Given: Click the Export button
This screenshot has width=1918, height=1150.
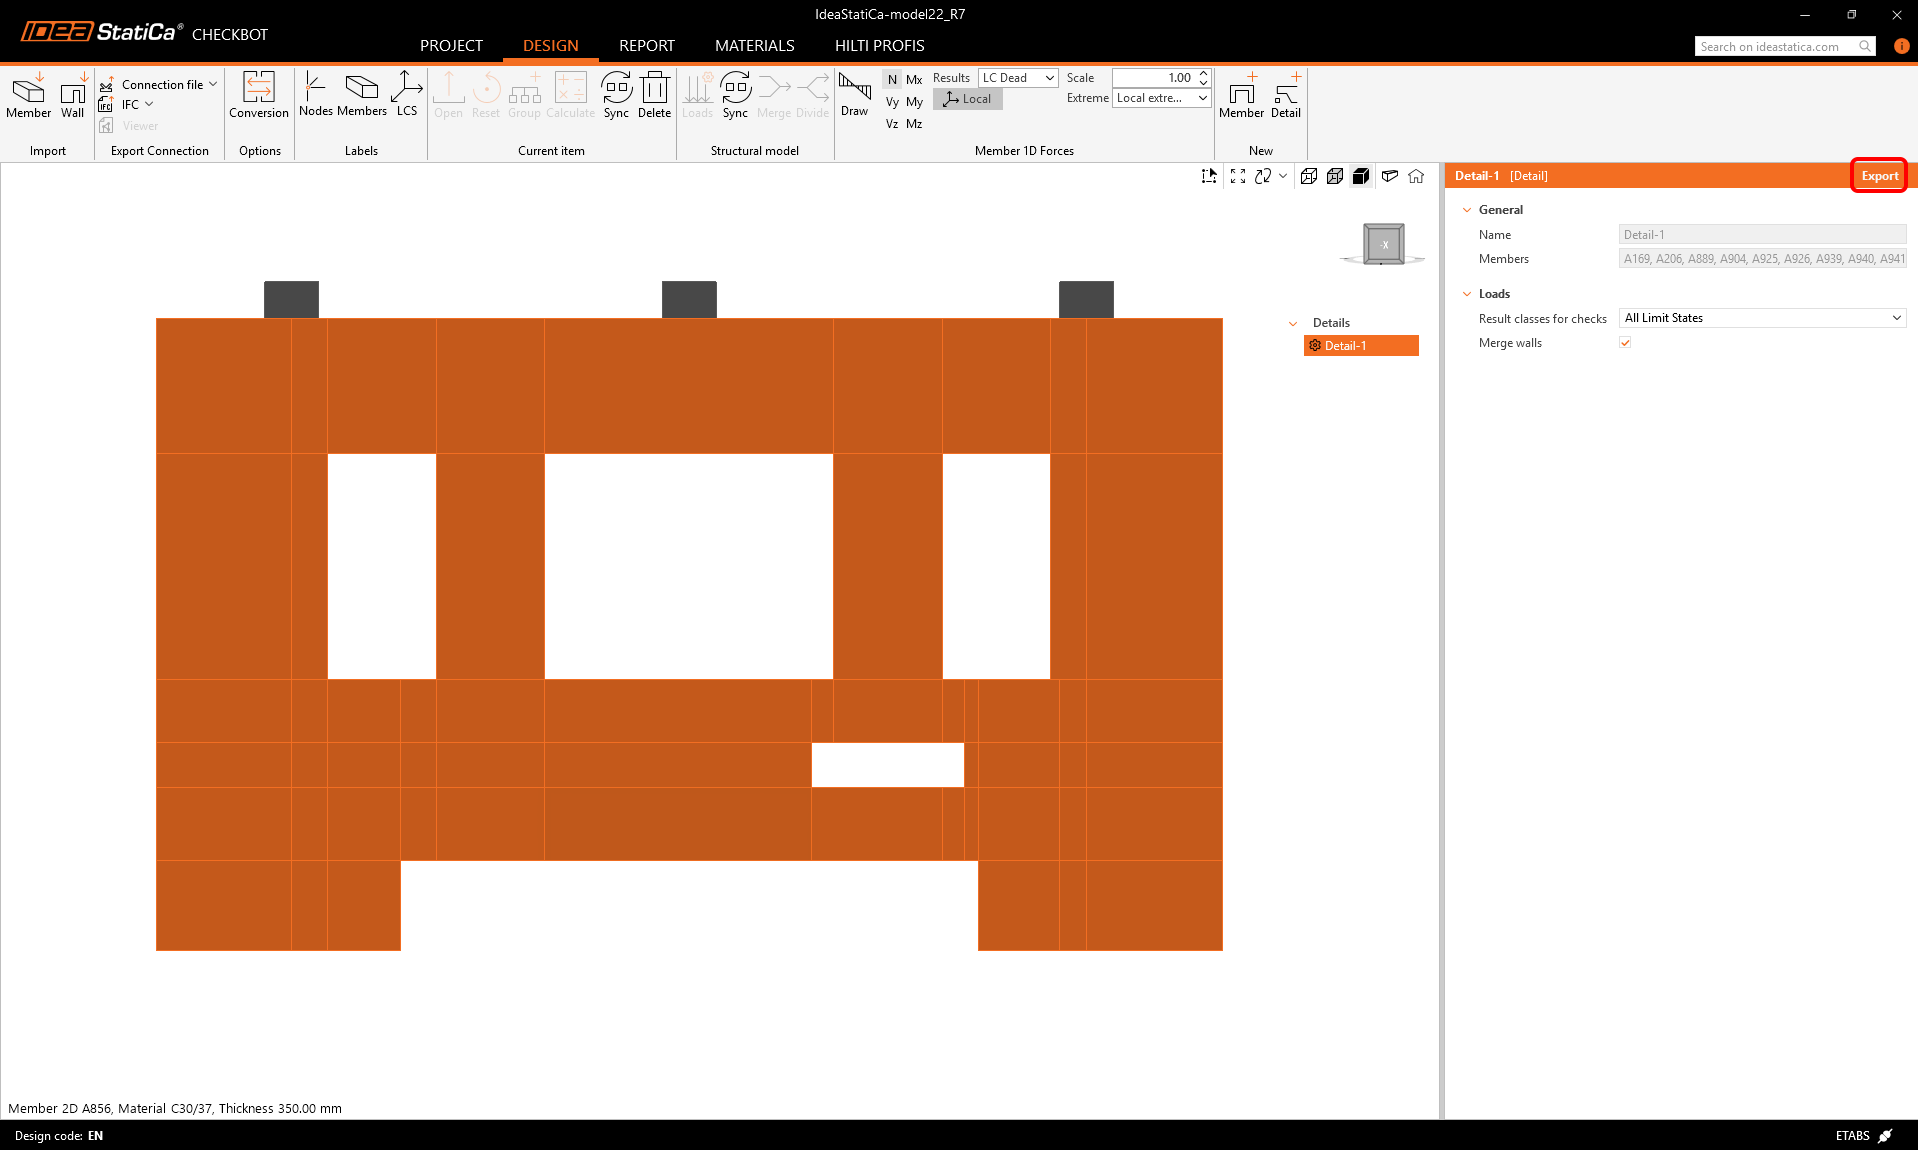Looking at the screenshot, I should [1879, 176].
